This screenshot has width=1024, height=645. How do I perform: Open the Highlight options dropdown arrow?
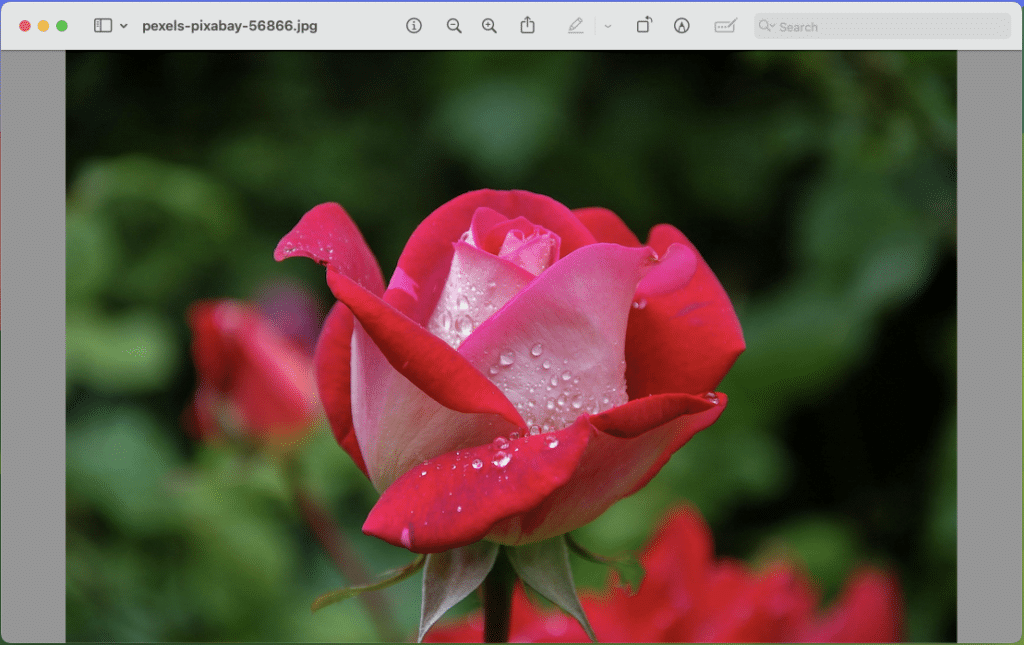607,26
